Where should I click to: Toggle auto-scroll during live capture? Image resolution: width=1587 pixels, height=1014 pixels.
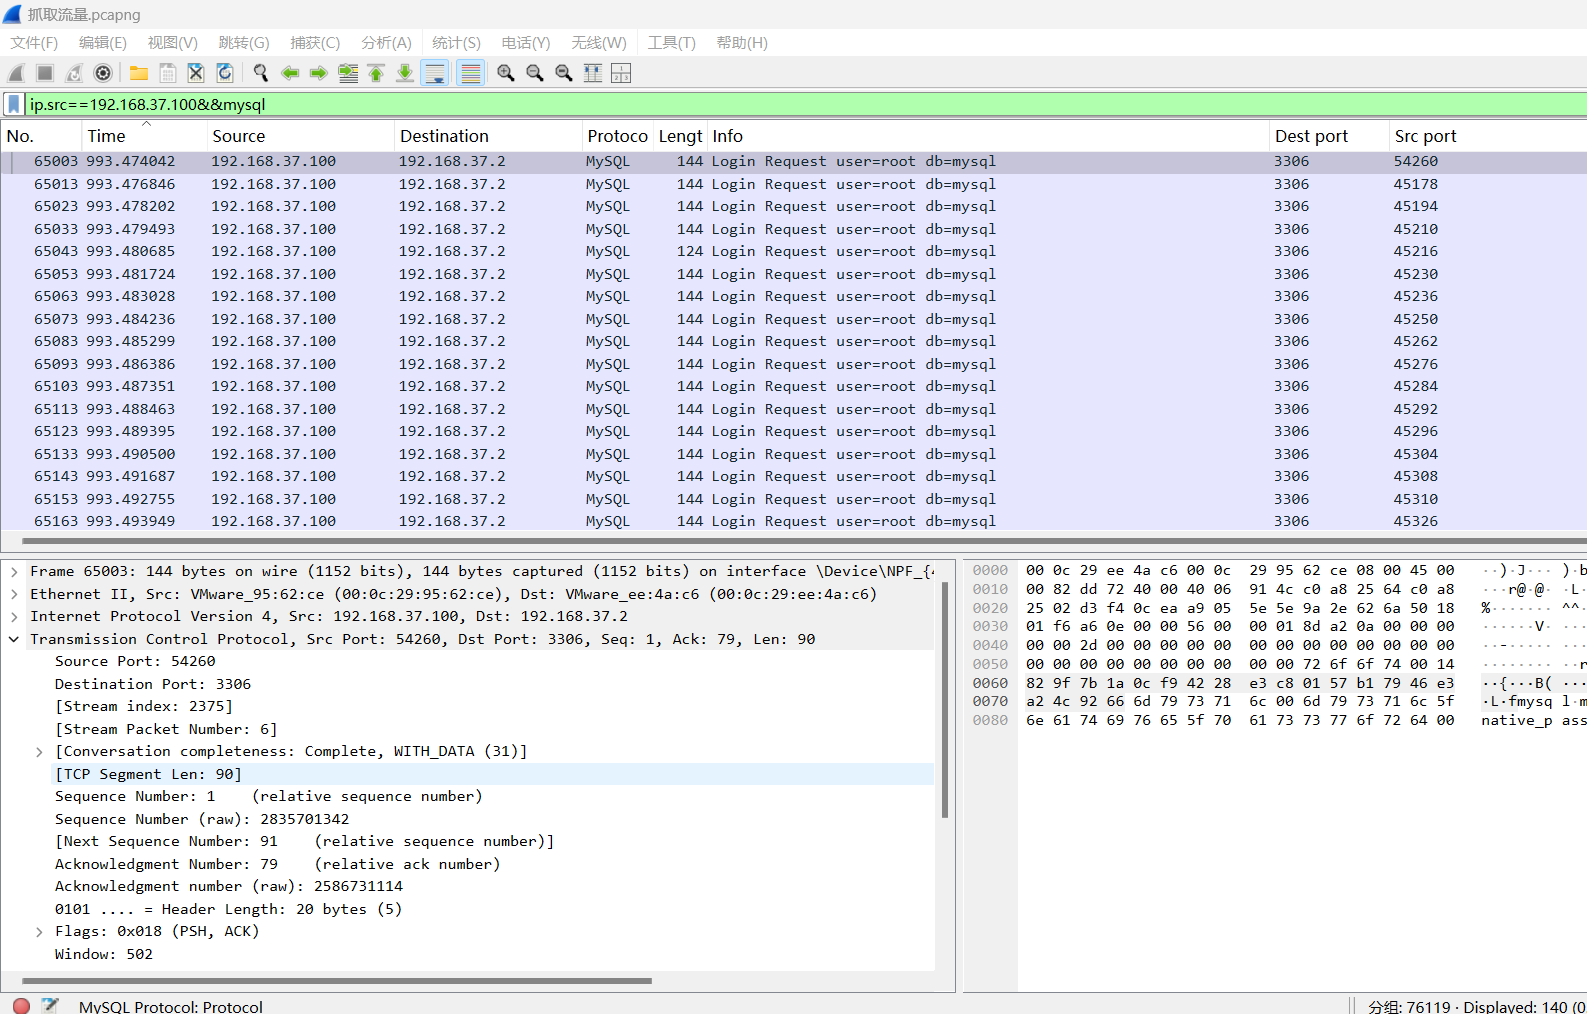pos(435,73)
